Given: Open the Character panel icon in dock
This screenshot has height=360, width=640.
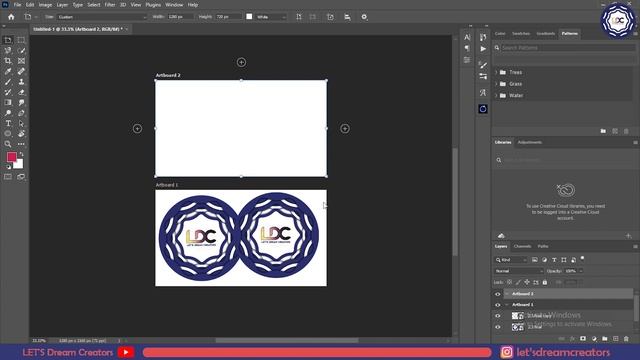Looking at the screenshot, I should [467, 37].
